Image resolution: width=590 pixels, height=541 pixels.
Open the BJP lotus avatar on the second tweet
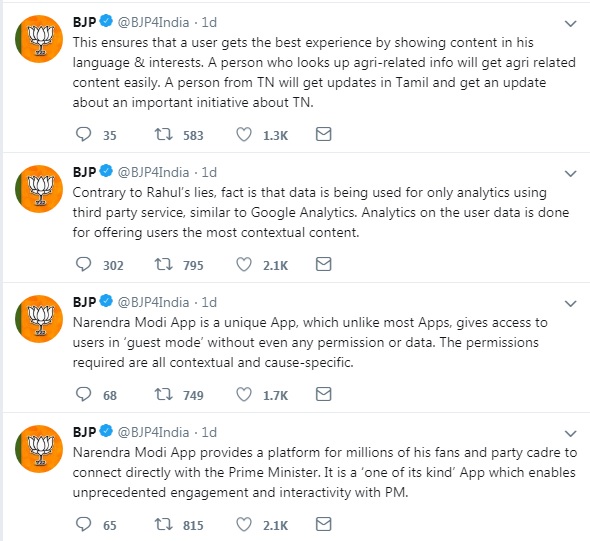[39, 189]
